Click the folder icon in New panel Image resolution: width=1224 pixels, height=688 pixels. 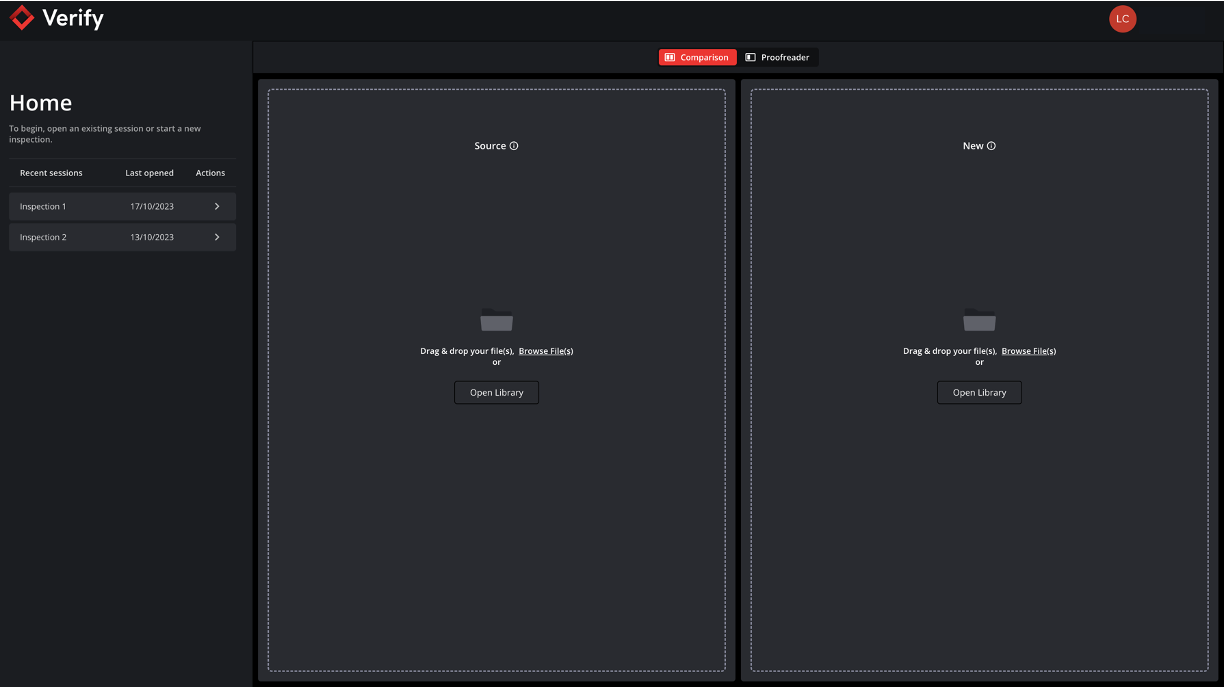coord(979,320)
